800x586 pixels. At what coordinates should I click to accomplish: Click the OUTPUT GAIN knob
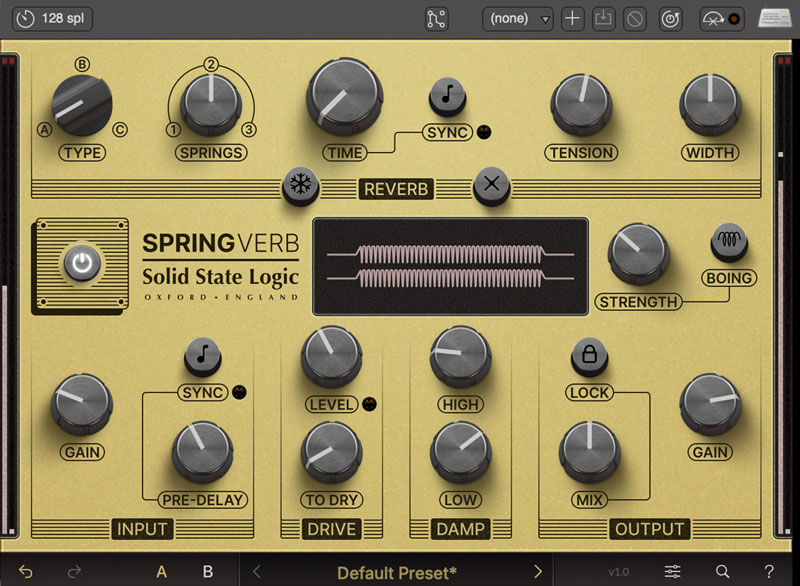click(x=710, y=404)
